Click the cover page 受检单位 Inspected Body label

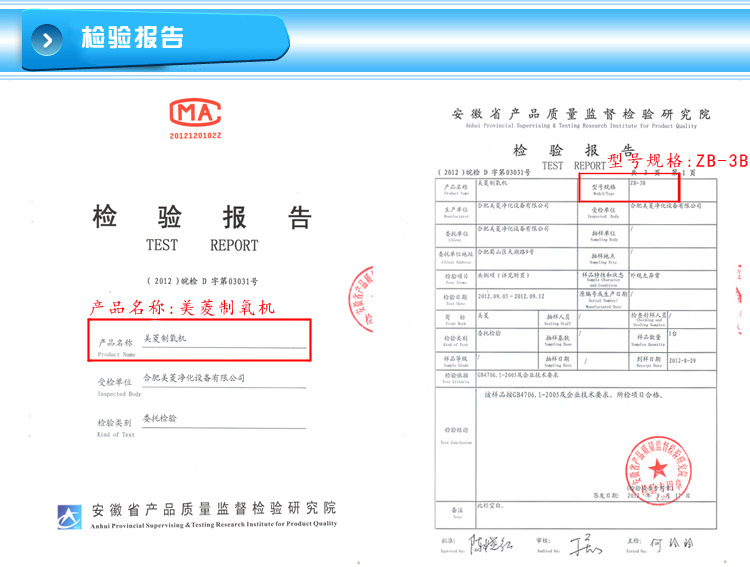pyautogui.click(x=119, y=387)
